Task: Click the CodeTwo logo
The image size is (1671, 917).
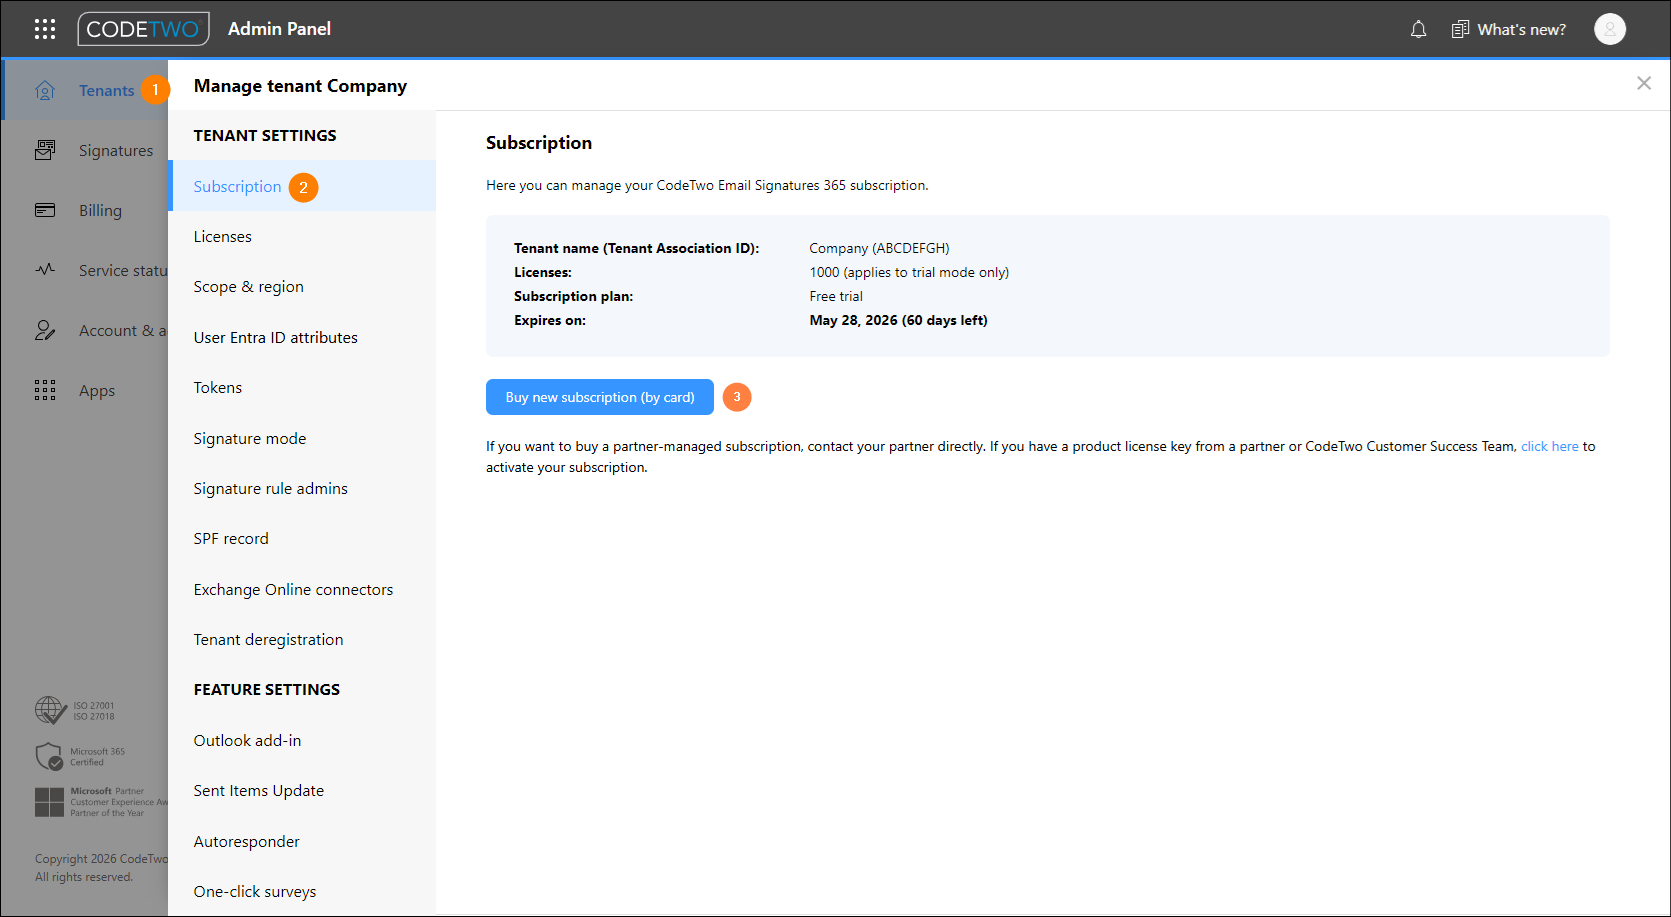Action: tap(143, 29)
